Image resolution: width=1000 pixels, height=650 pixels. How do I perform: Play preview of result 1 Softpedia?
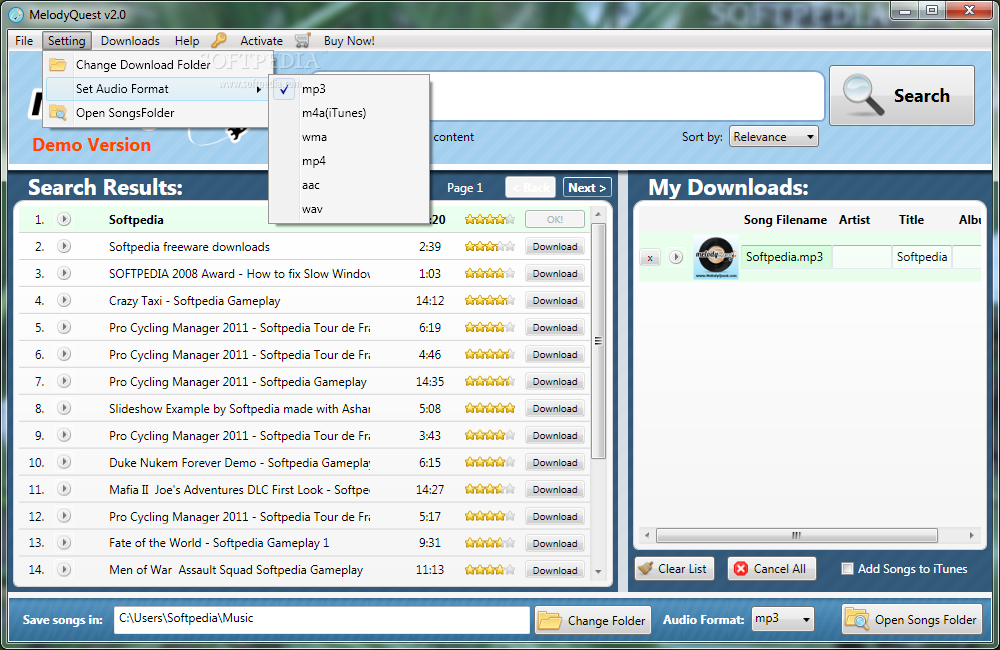tap(64, 219)
